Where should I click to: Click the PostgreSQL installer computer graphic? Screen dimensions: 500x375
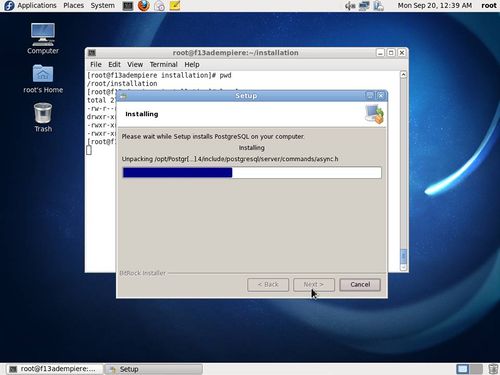click(374, 114)
